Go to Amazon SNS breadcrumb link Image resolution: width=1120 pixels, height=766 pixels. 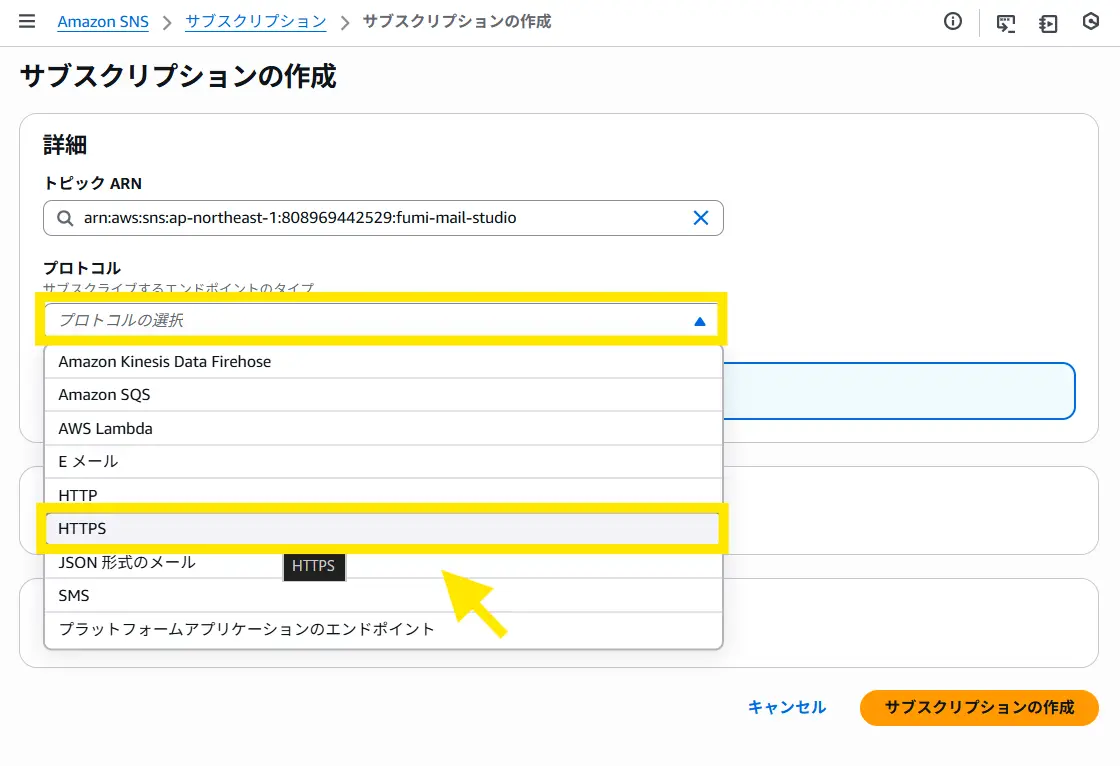(103, 22)
